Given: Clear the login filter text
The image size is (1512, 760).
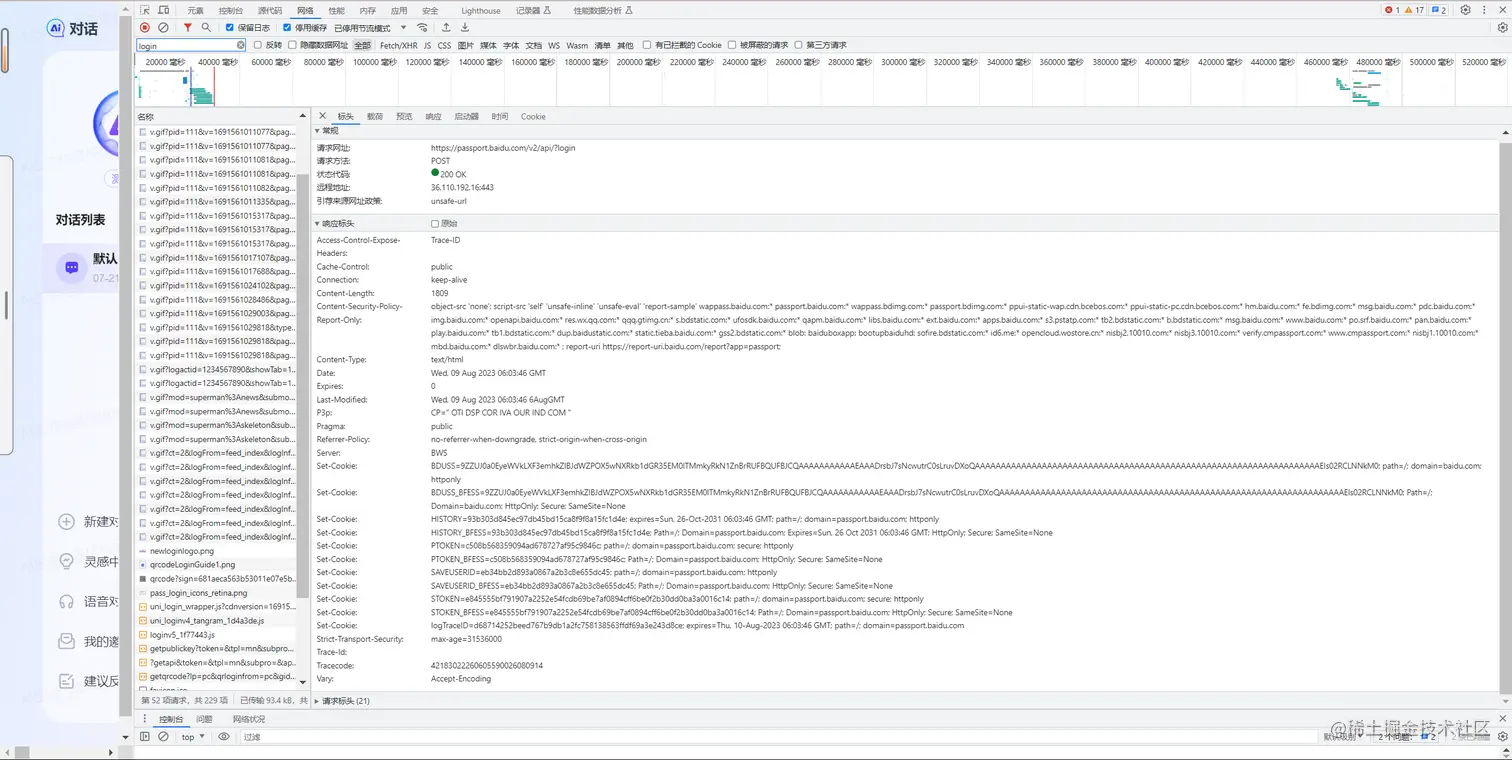Looking at the screenshot, I should pyautogui.click(x=241, y=45).
